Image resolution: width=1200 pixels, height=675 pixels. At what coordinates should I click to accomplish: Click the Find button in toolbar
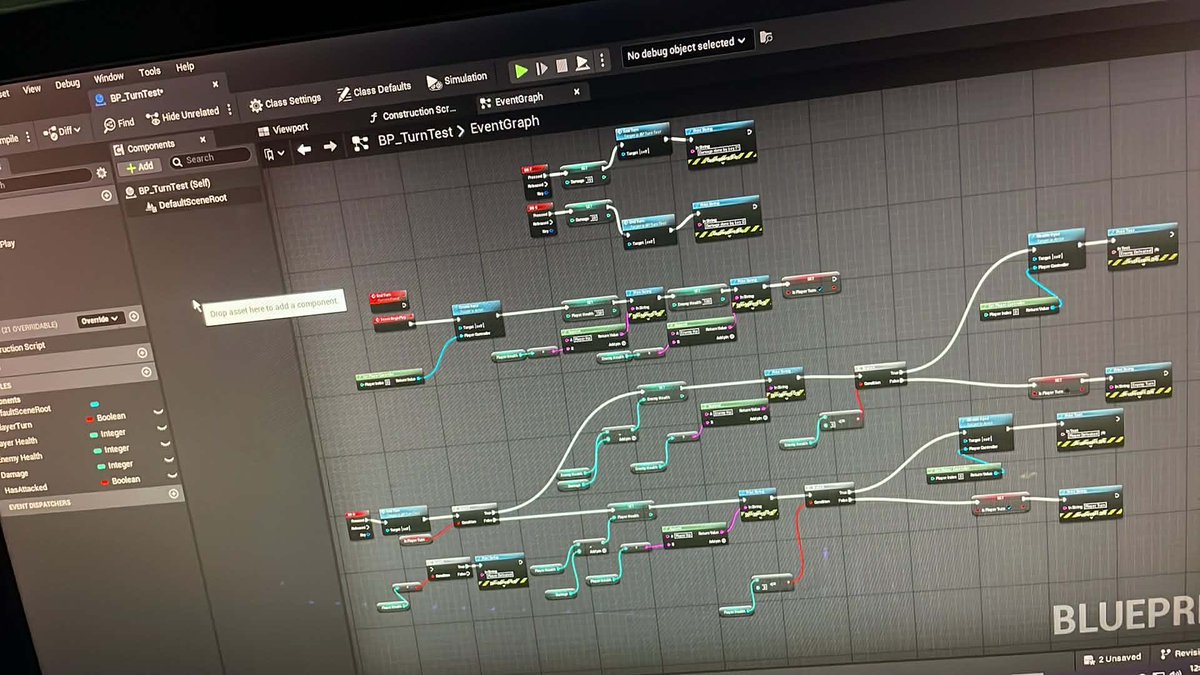(x=118, y=123)
